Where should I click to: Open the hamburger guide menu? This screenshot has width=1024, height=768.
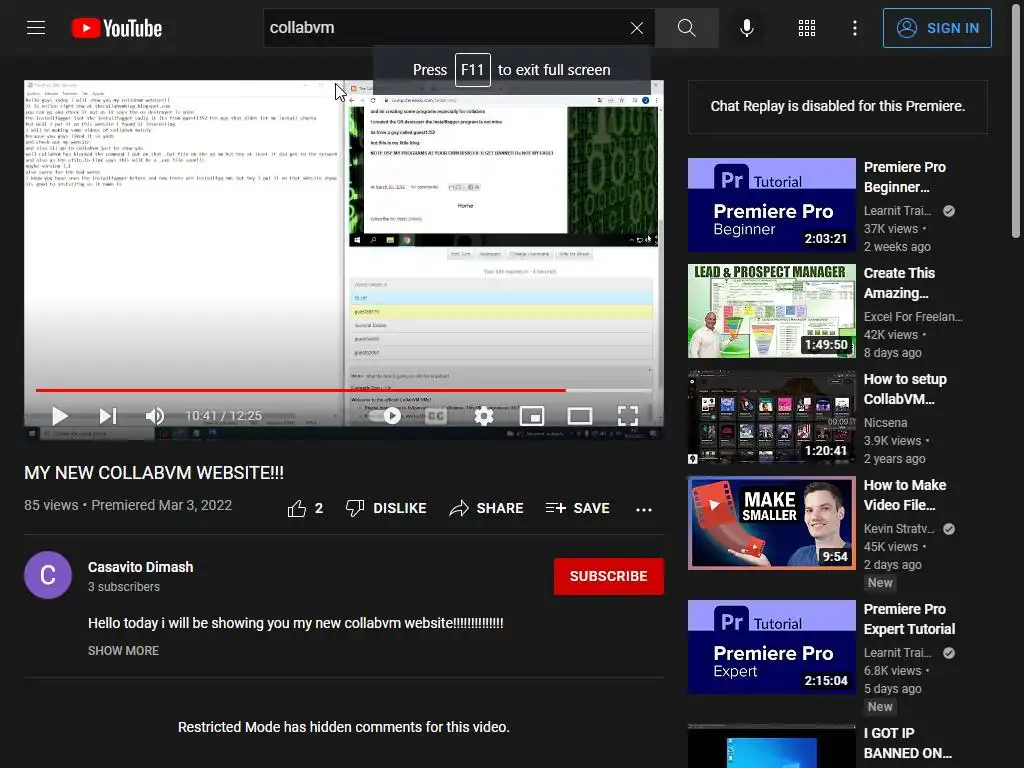36,28
